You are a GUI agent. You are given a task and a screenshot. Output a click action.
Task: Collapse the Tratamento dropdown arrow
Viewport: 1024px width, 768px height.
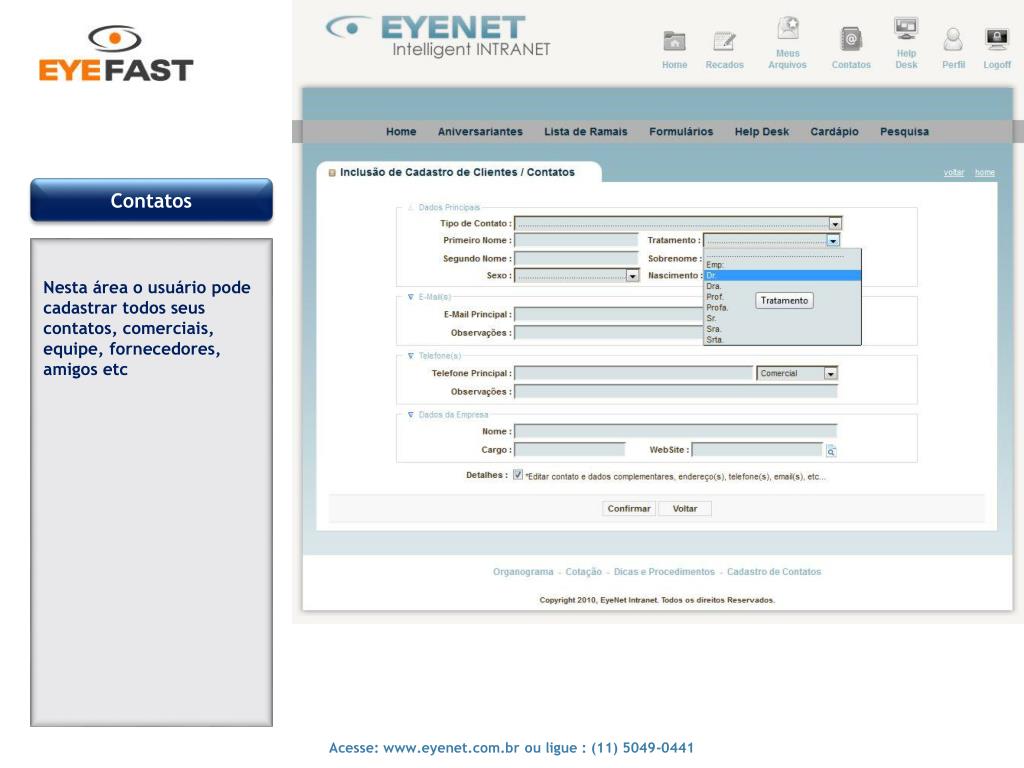(x=832, y=240)
